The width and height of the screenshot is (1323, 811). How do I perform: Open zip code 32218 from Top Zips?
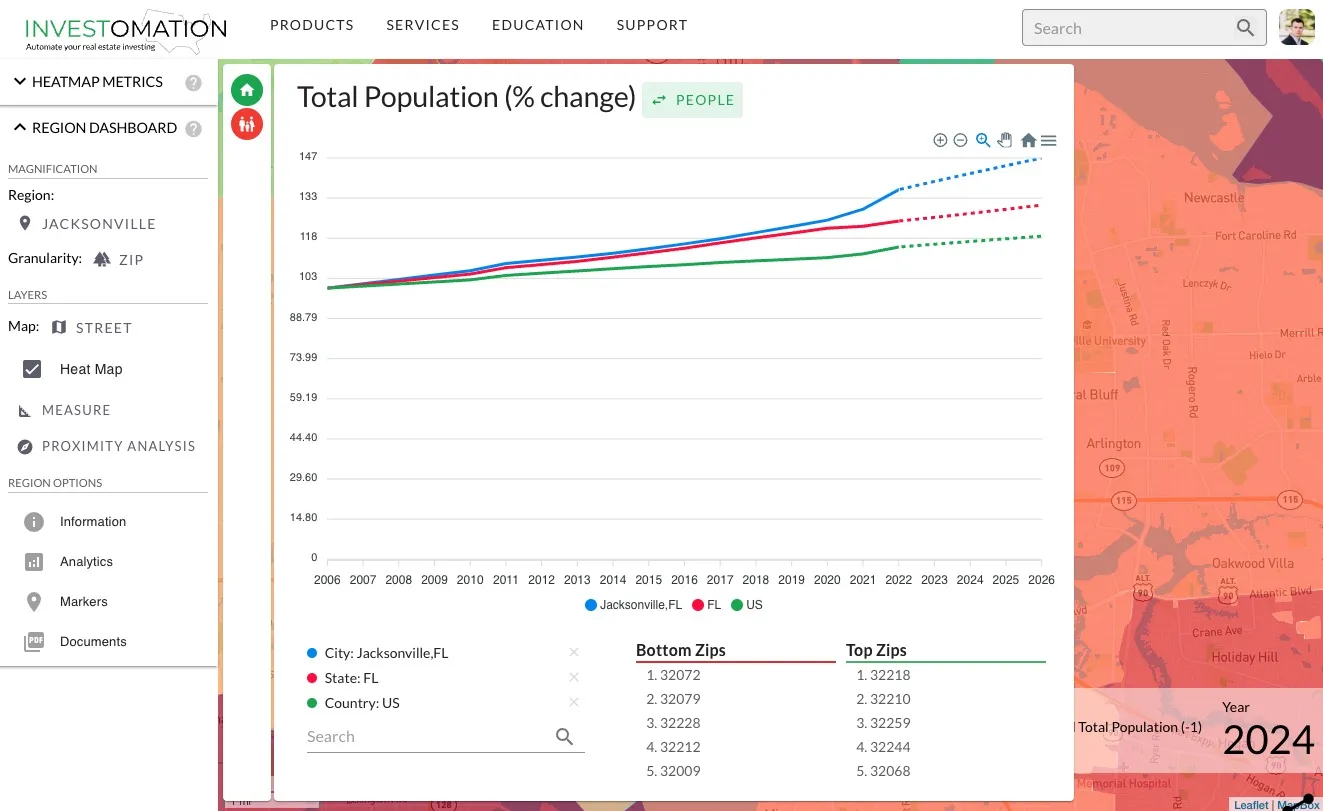(891, 675)
